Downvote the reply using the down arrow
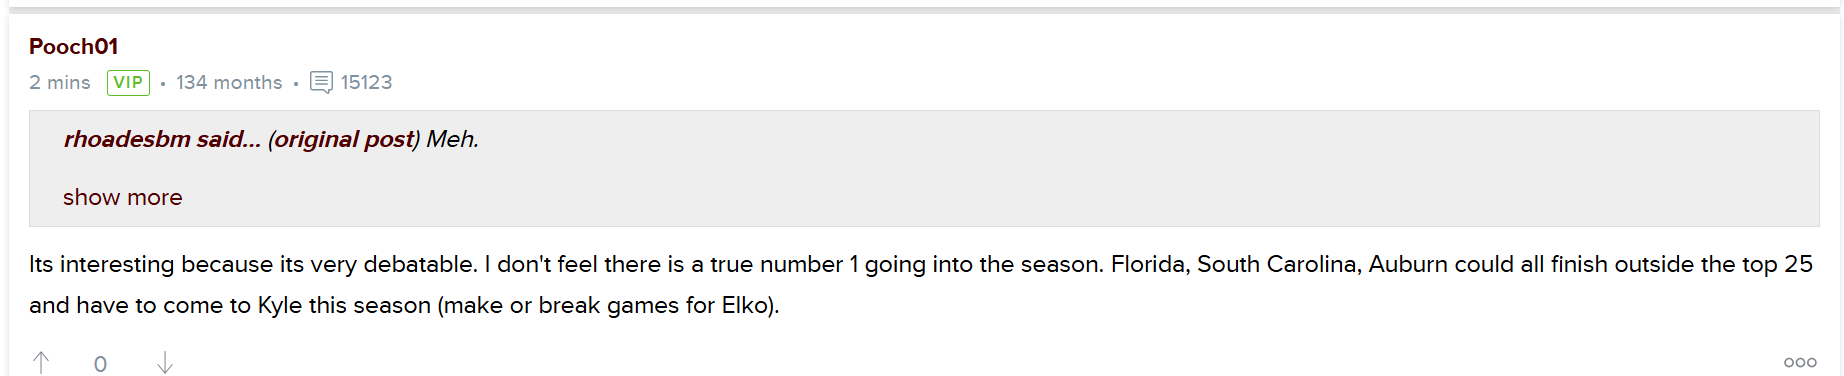Image resolution: width=1844 pixels, height=376 pixels. coord(165,362)
